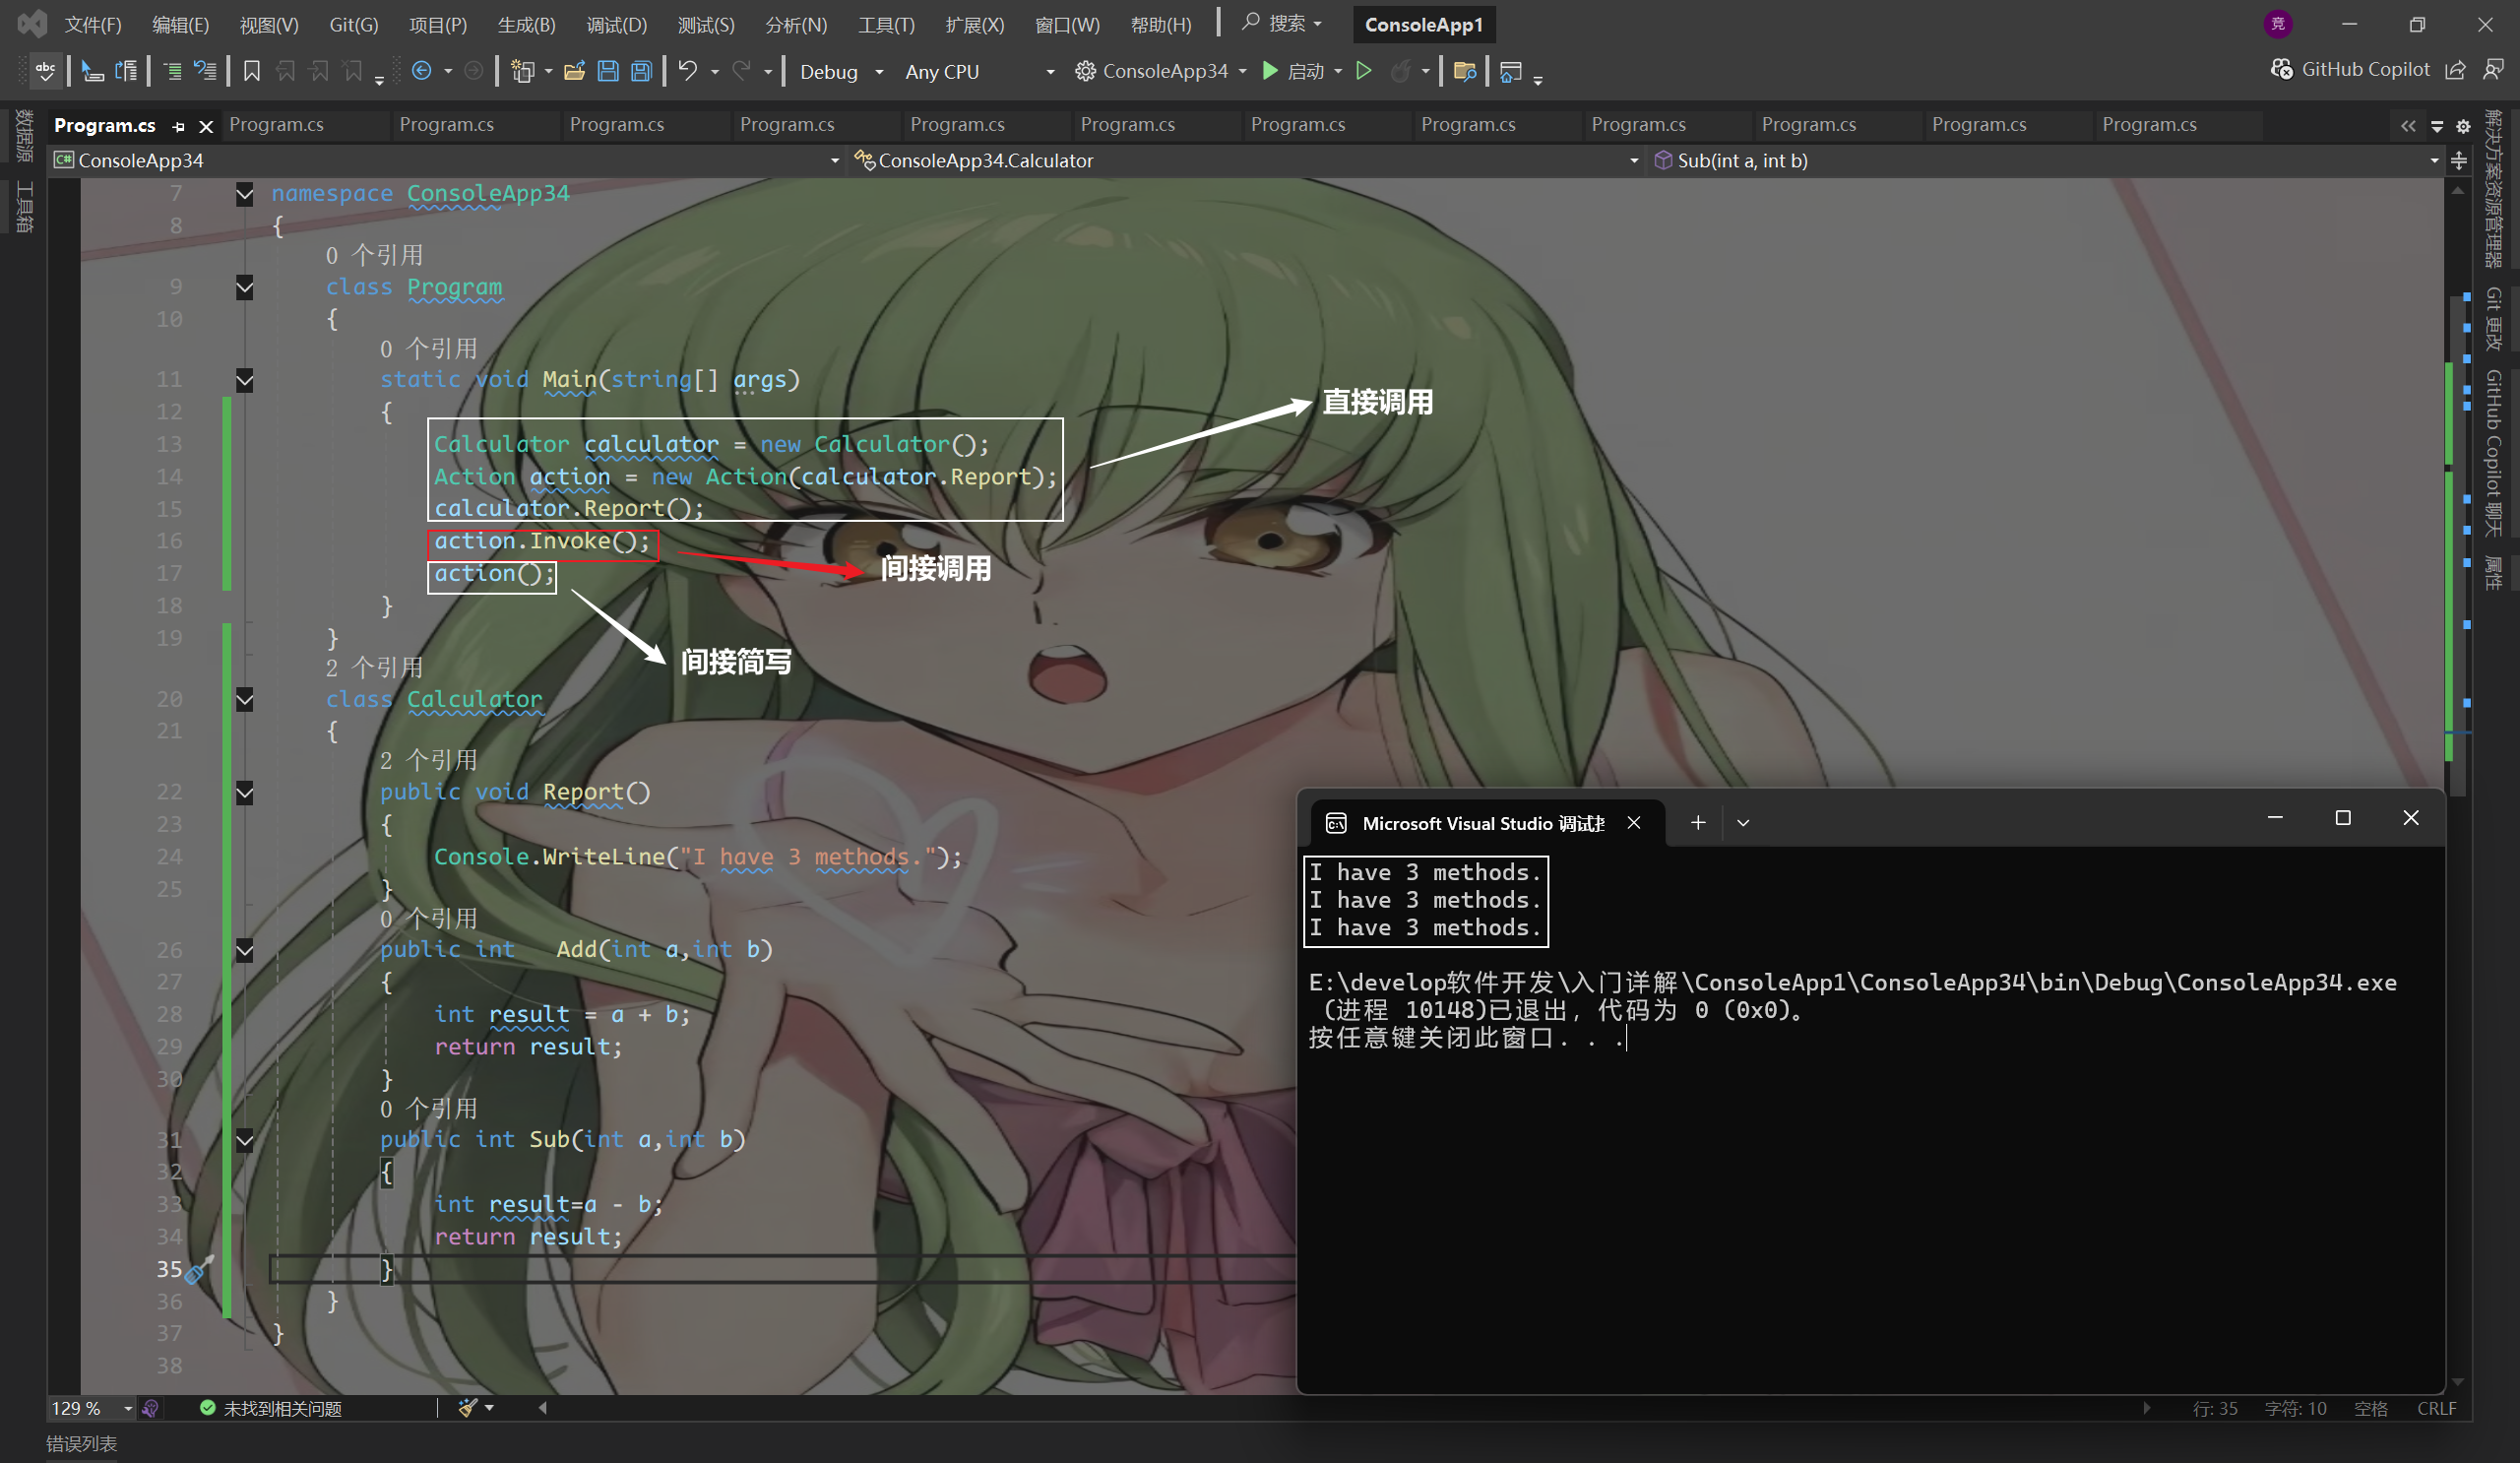The height and width of the screenshot is (1463, 2520).
Task: Click the blue Navigate Backward arrow
Action: (x=422, y=71)
